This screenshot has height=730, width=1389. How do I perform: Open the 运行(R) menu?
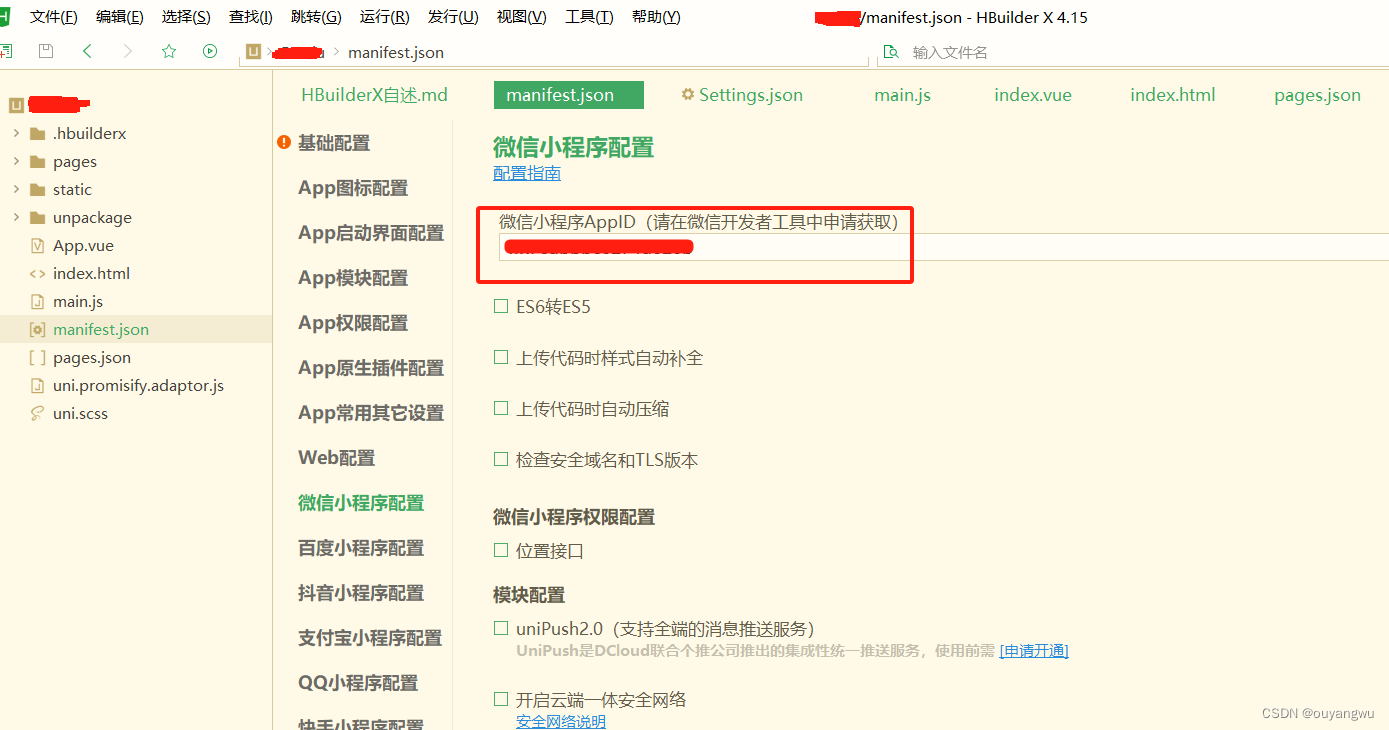[385, 17]
